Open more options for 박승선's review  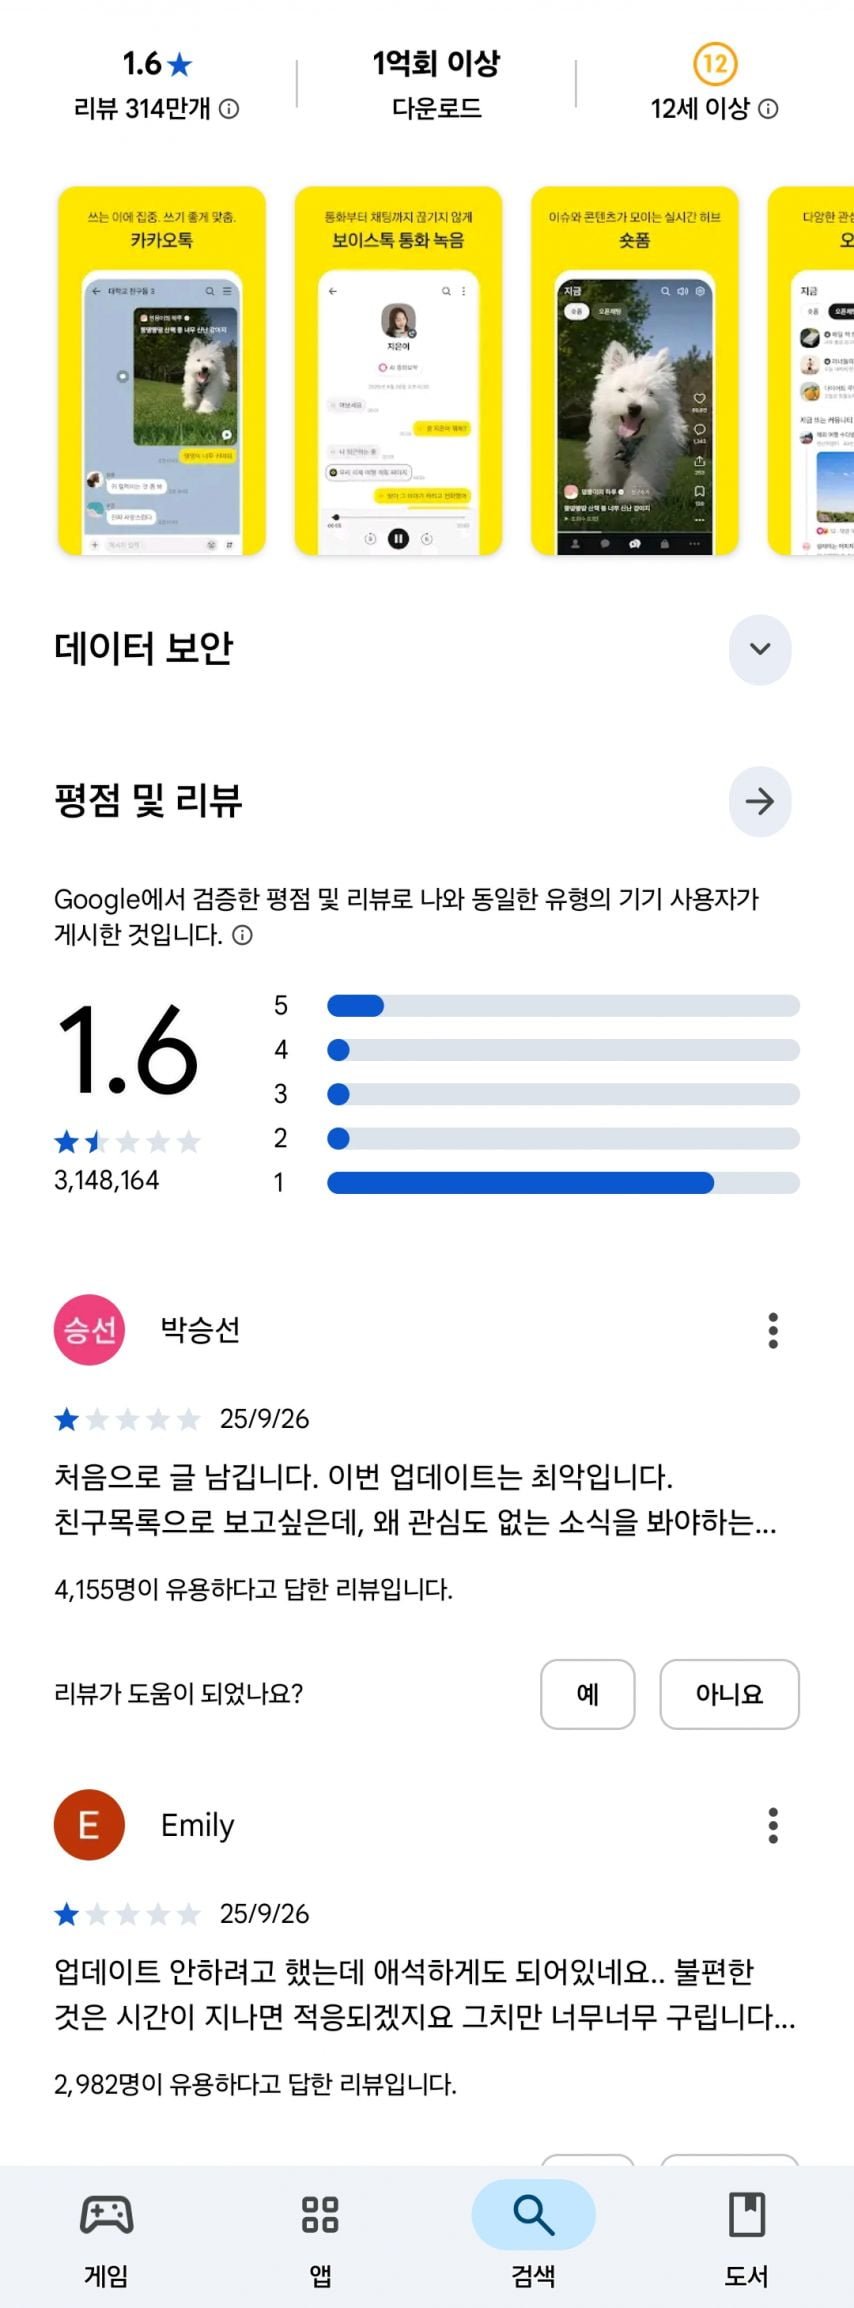coord(772,1330)
